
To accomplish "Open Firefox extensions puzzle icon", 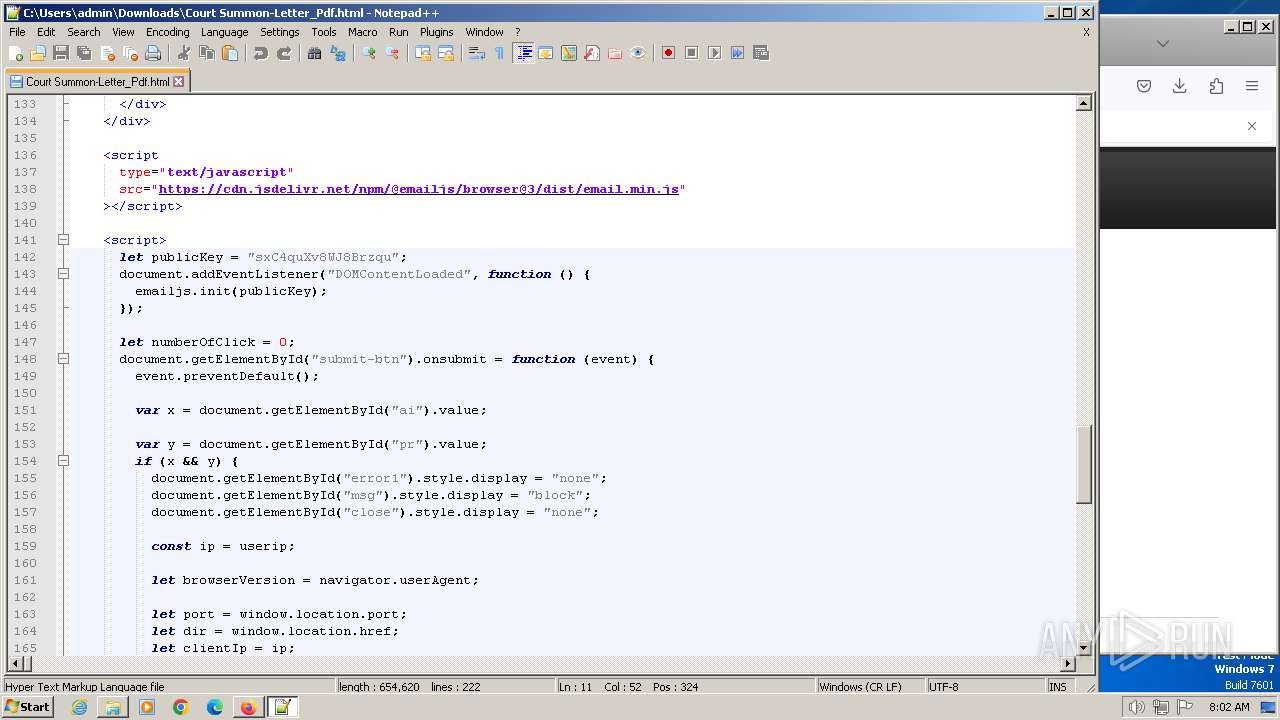I will pyautogui.click(x=1216, y=86).
